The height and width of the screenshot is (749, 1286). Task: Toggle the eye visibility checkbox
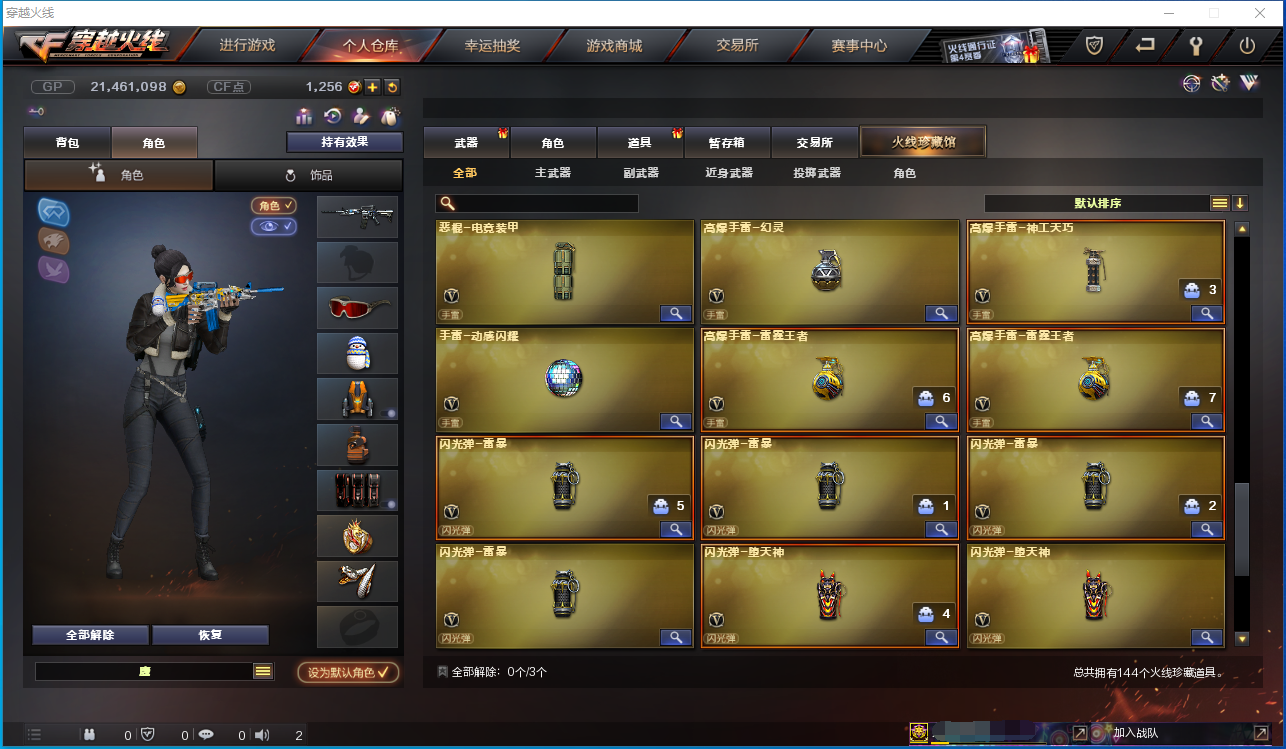(x=273, y=227)
